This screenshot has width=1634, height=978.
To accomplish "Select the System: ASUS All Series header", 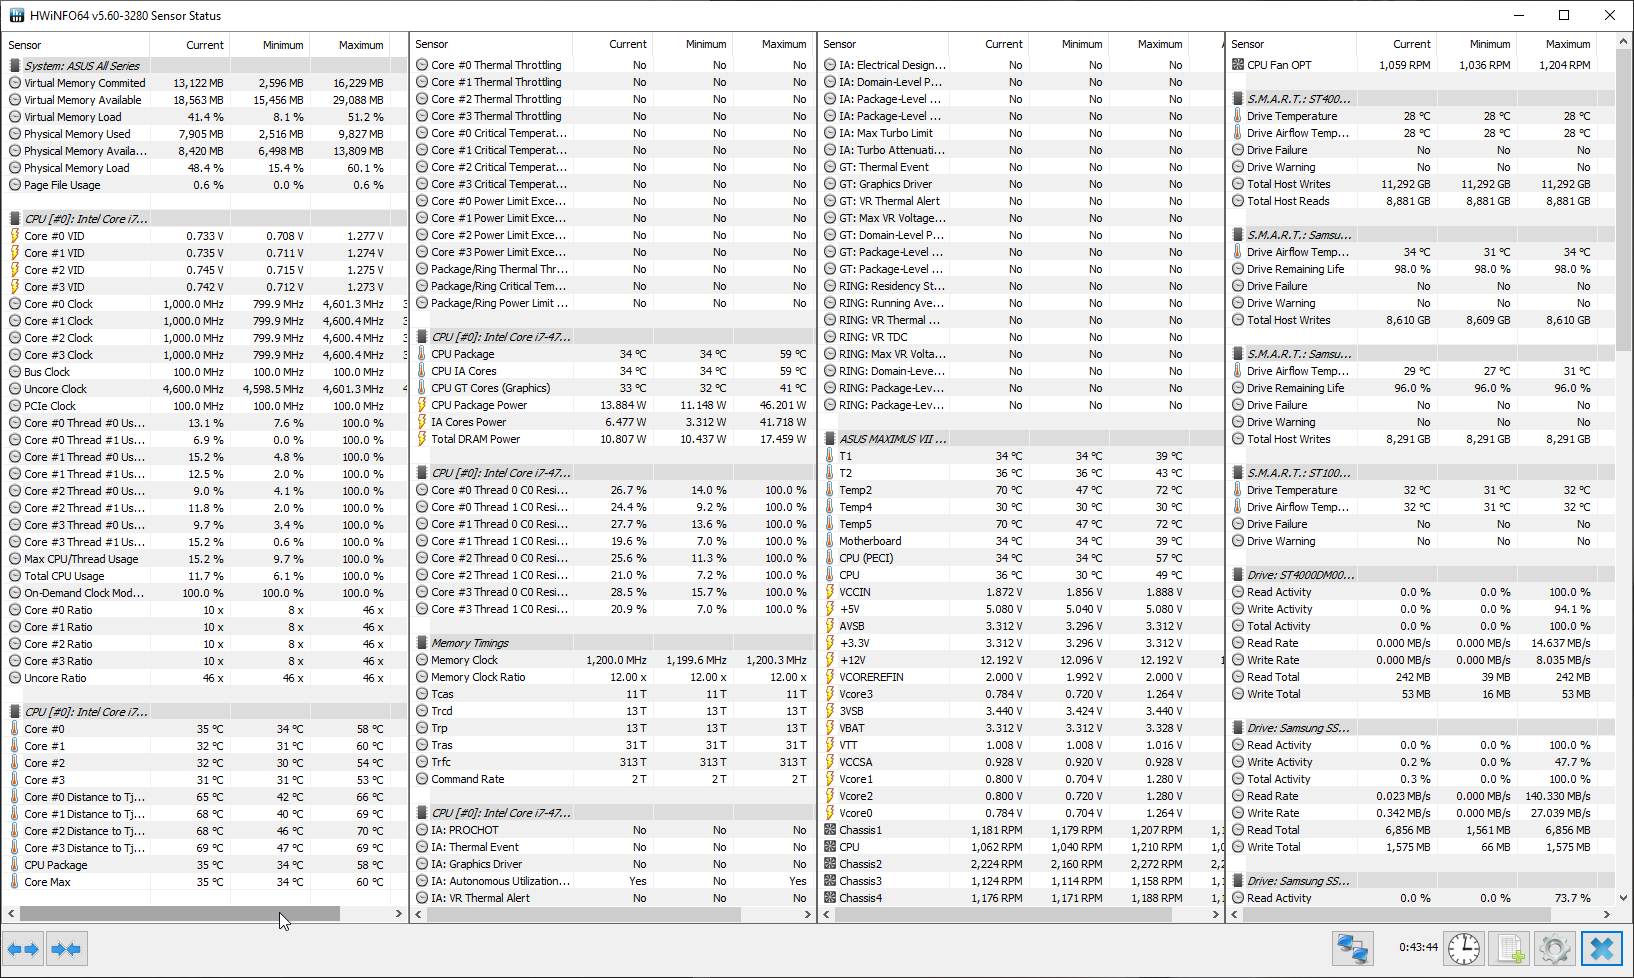I will (x=81, y=66).
